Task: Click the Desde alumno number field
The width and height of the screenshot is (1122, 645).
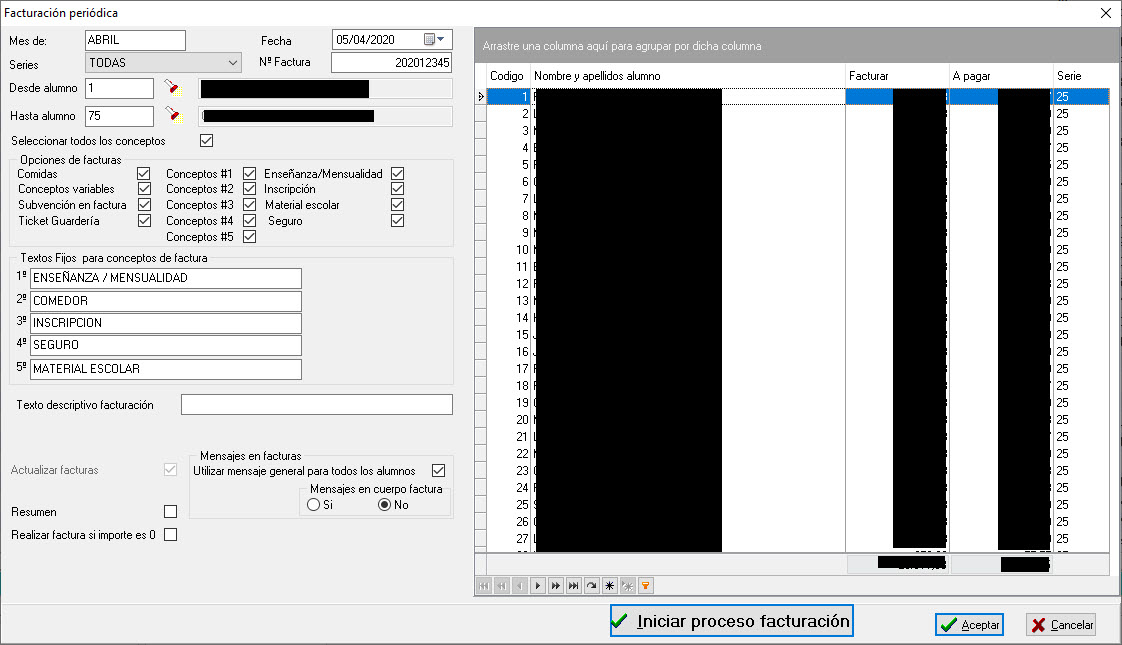Action: click(x=119, y=88)
